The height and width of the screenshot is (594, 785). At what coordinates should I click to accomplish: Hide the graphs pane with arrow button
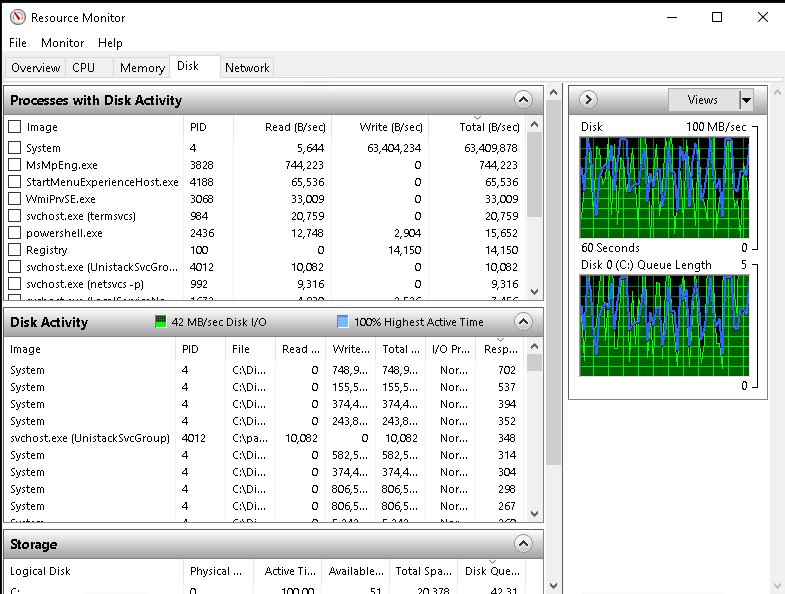tap(588, 99)
